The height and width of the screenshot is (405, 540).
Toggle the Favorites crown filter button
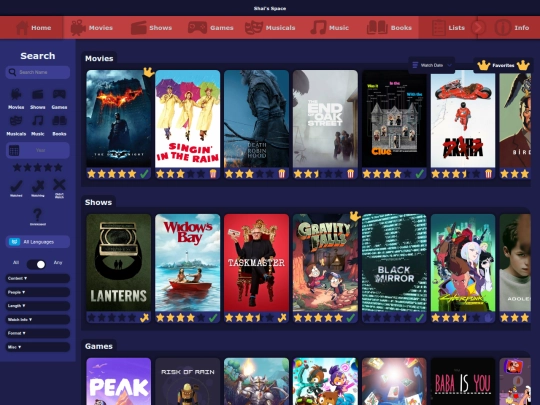tap(503, 65)
